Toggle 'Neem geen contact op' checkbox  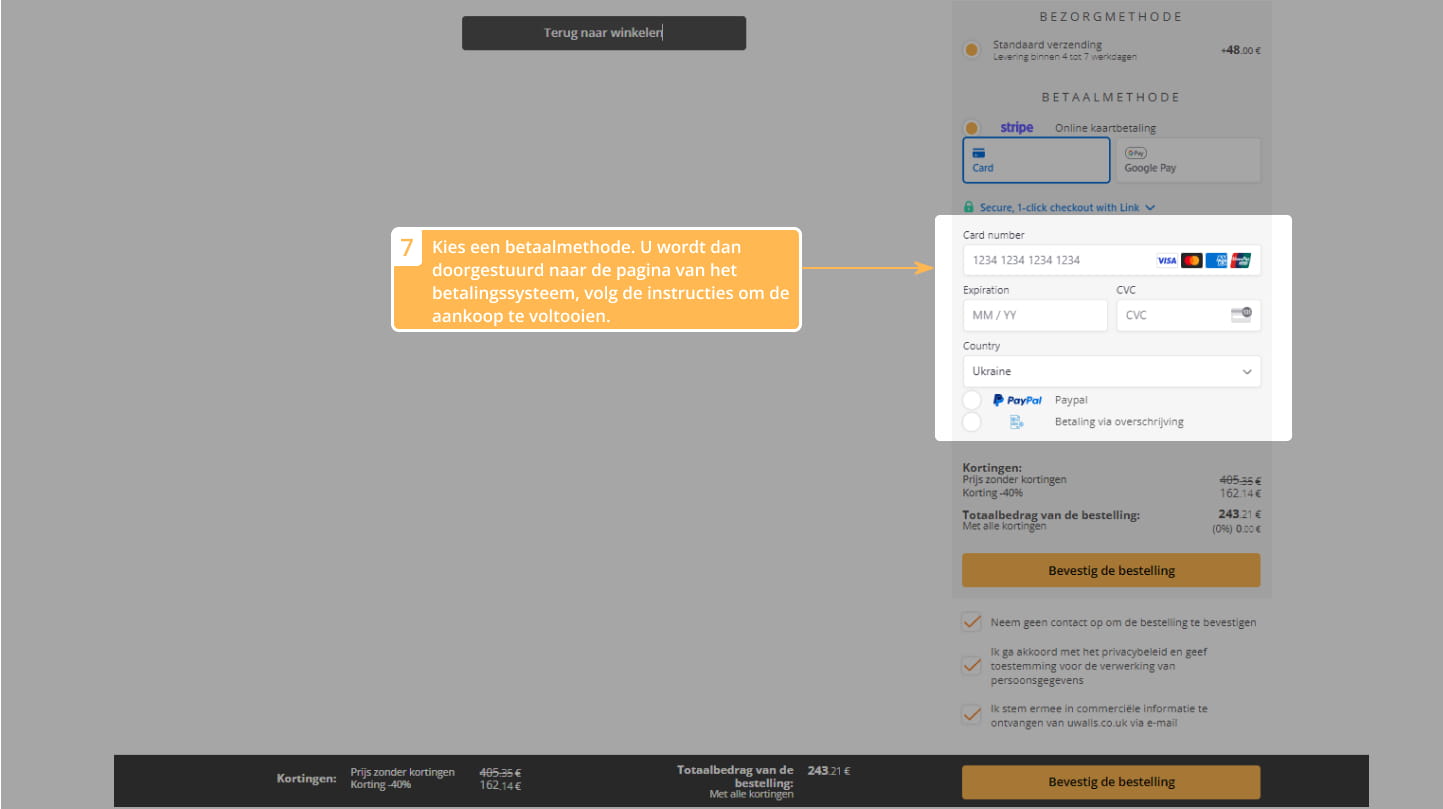(x=971, y=622)
